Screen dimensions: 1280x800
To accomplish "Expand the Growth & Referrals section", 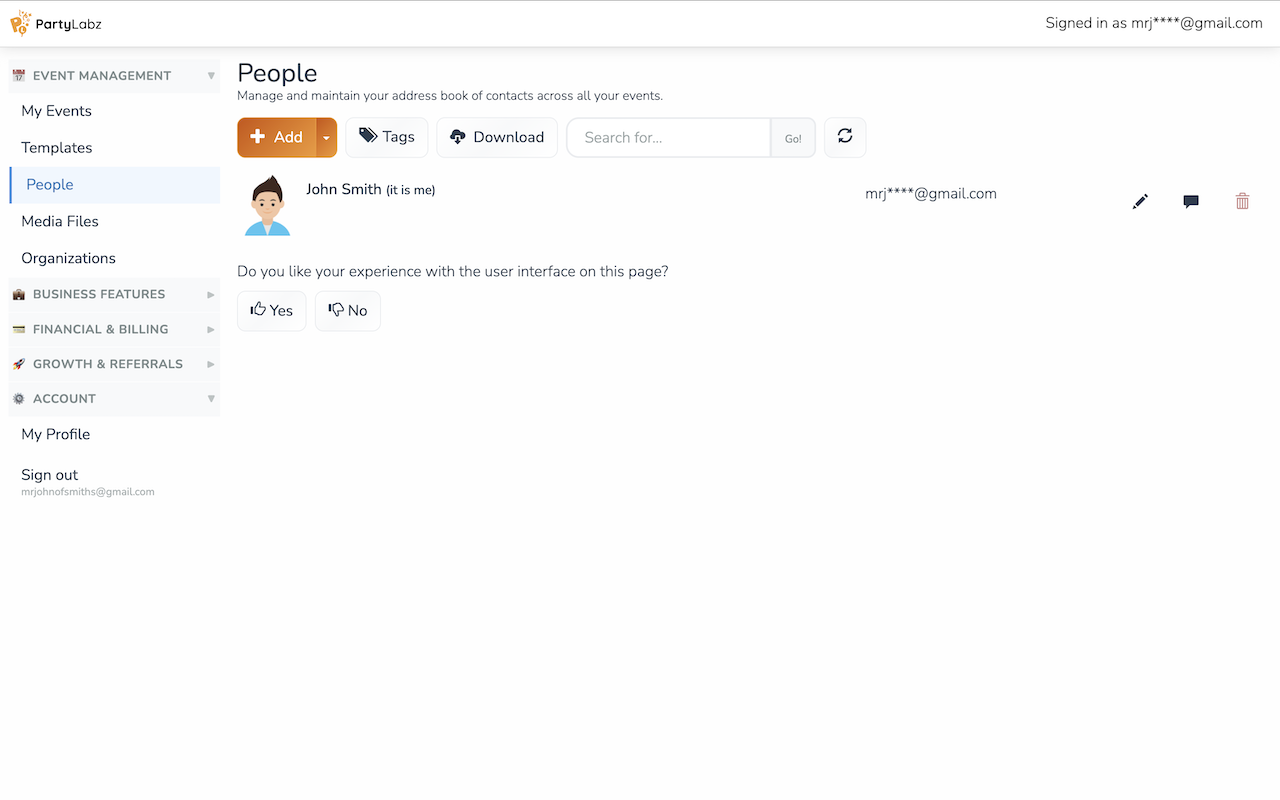I will tap(114, 364).
